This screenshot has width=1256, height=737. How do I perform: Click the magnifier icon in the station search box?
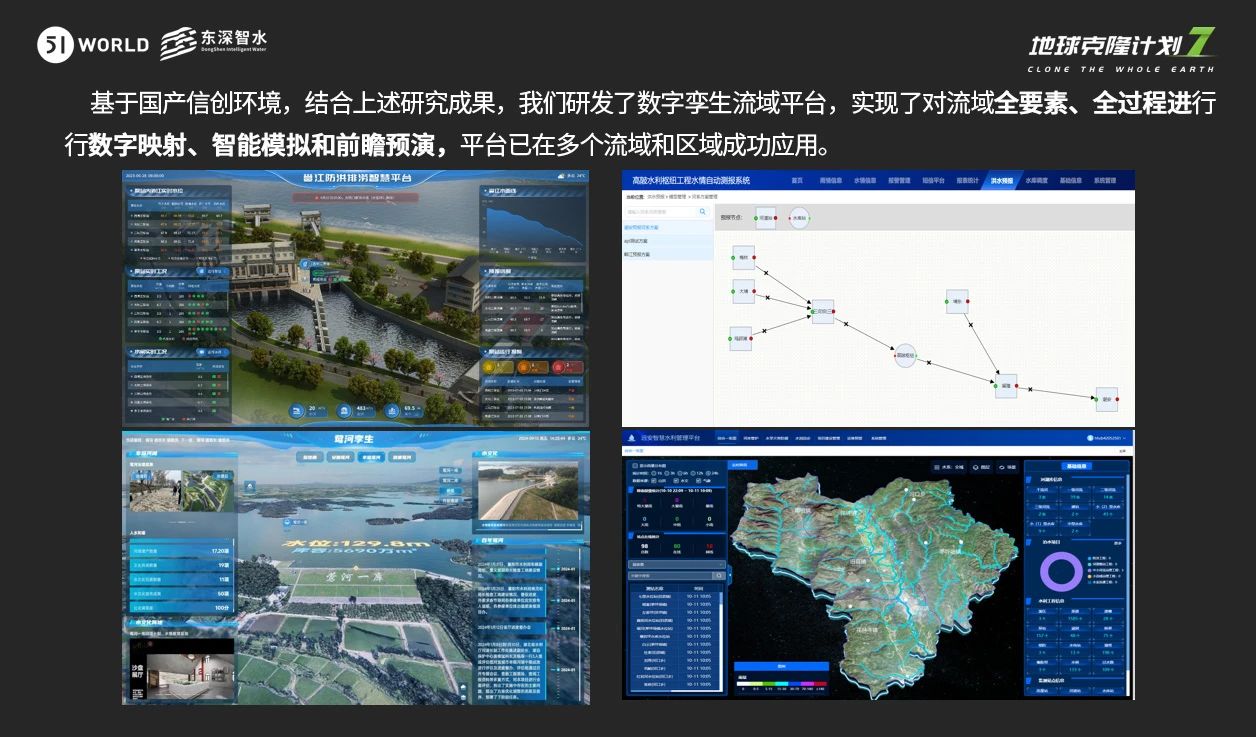click(719, 575)
